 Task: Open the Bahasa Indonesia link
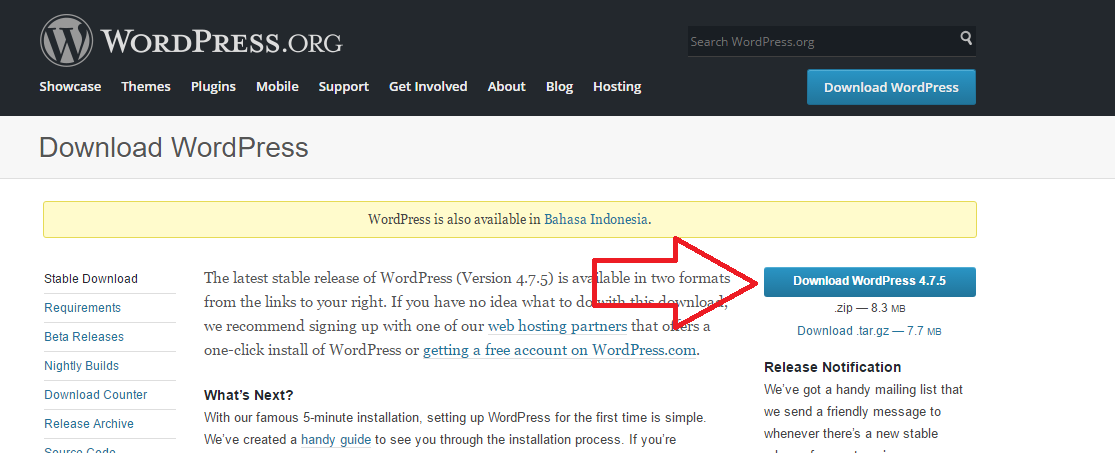[x=595, y=219]
